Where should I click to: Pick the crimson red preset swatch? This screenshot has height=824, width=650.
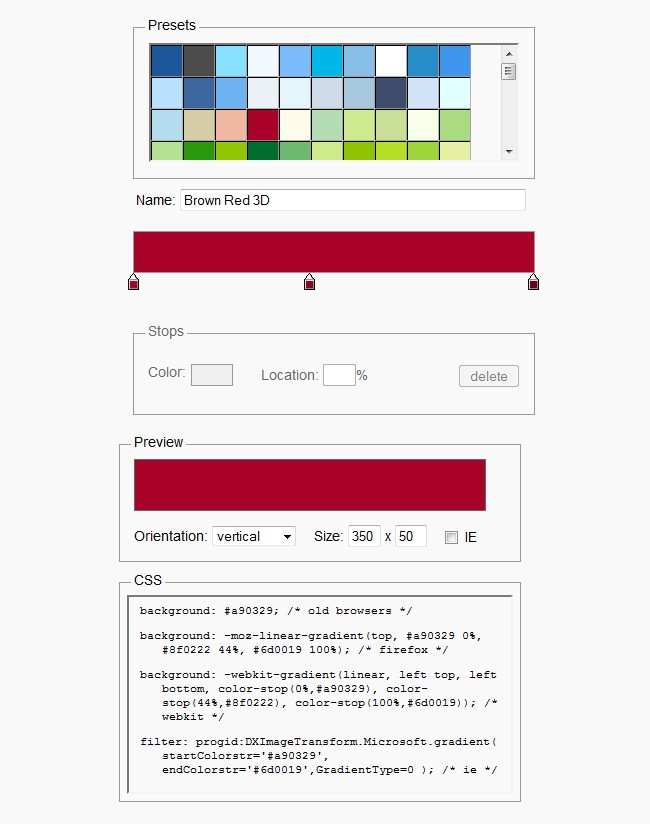click(x=263, y=125)
